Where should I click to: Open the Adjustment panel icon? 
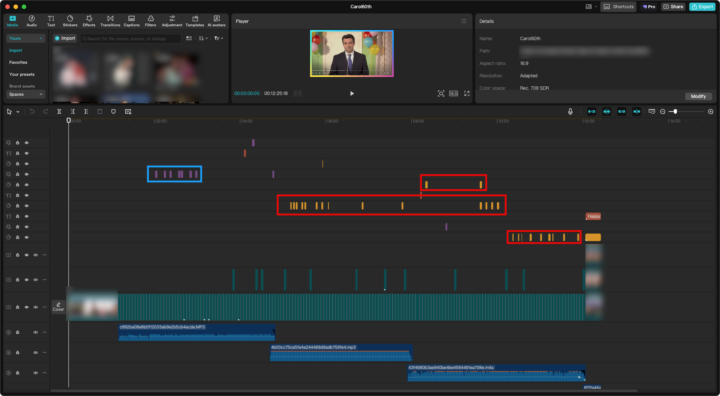coord(172,21)
